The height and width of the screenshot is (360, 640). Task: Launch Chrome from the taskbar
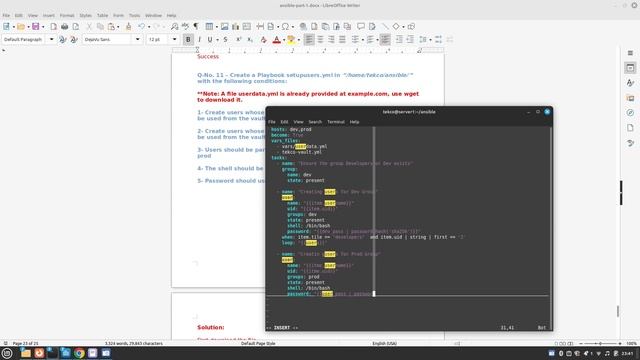tap(79, 353)
